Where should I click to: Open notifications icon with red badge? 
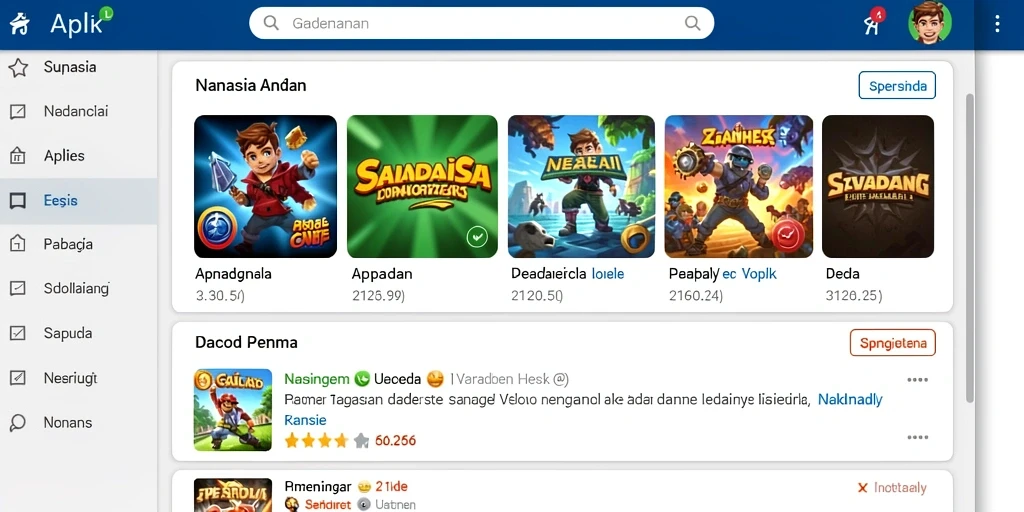click(x=873, y=22)
